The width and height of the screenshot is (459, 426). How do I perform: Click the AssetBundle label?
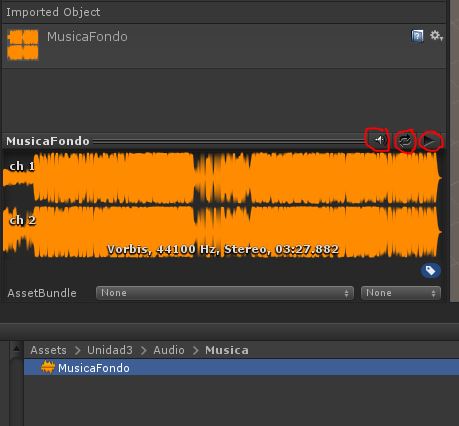pos(42,293)
